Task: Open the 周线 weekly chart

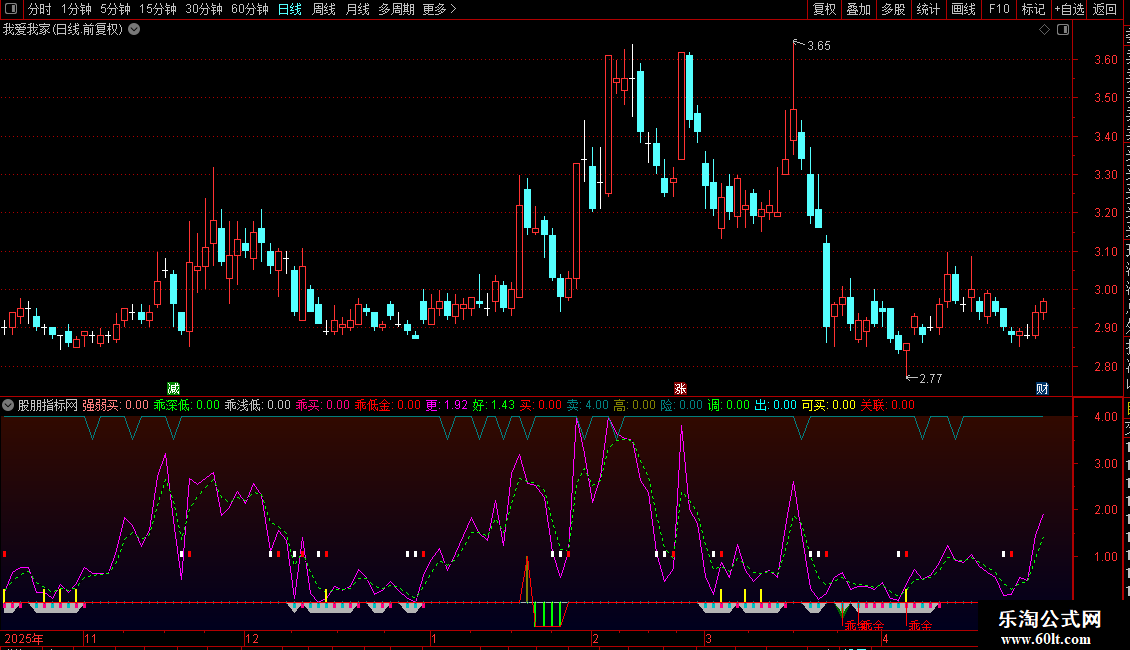Action: click(x=324, y=9)
